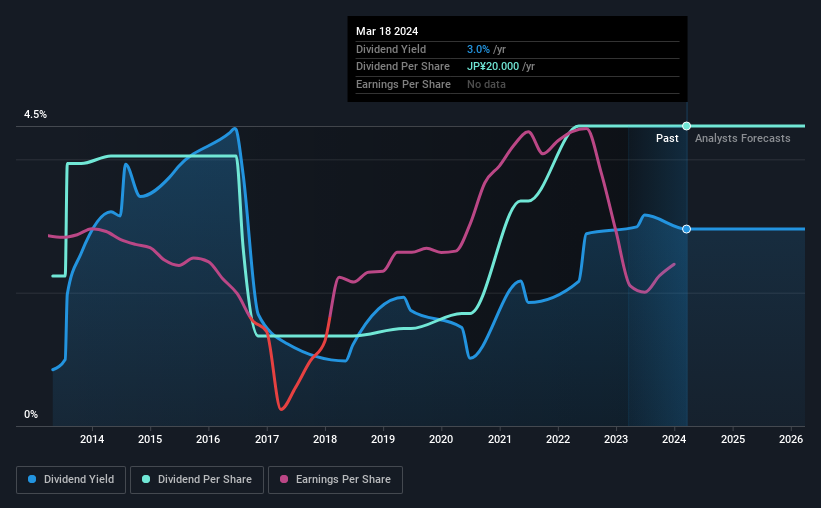This screenshot has height=508, width=821.
Task: Select the teal Dividend Per Share data point marker
Action: click(x=686, y=126)
